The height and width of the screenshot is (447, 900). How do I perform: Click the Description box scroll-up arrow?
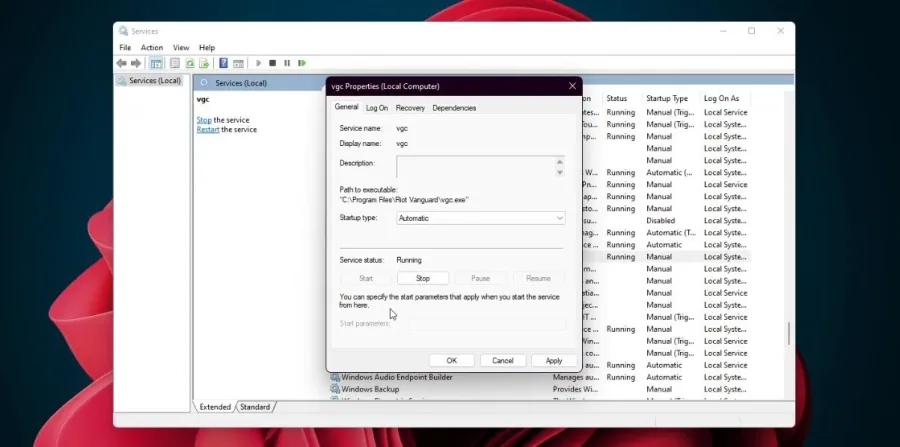tap(560, 162)
